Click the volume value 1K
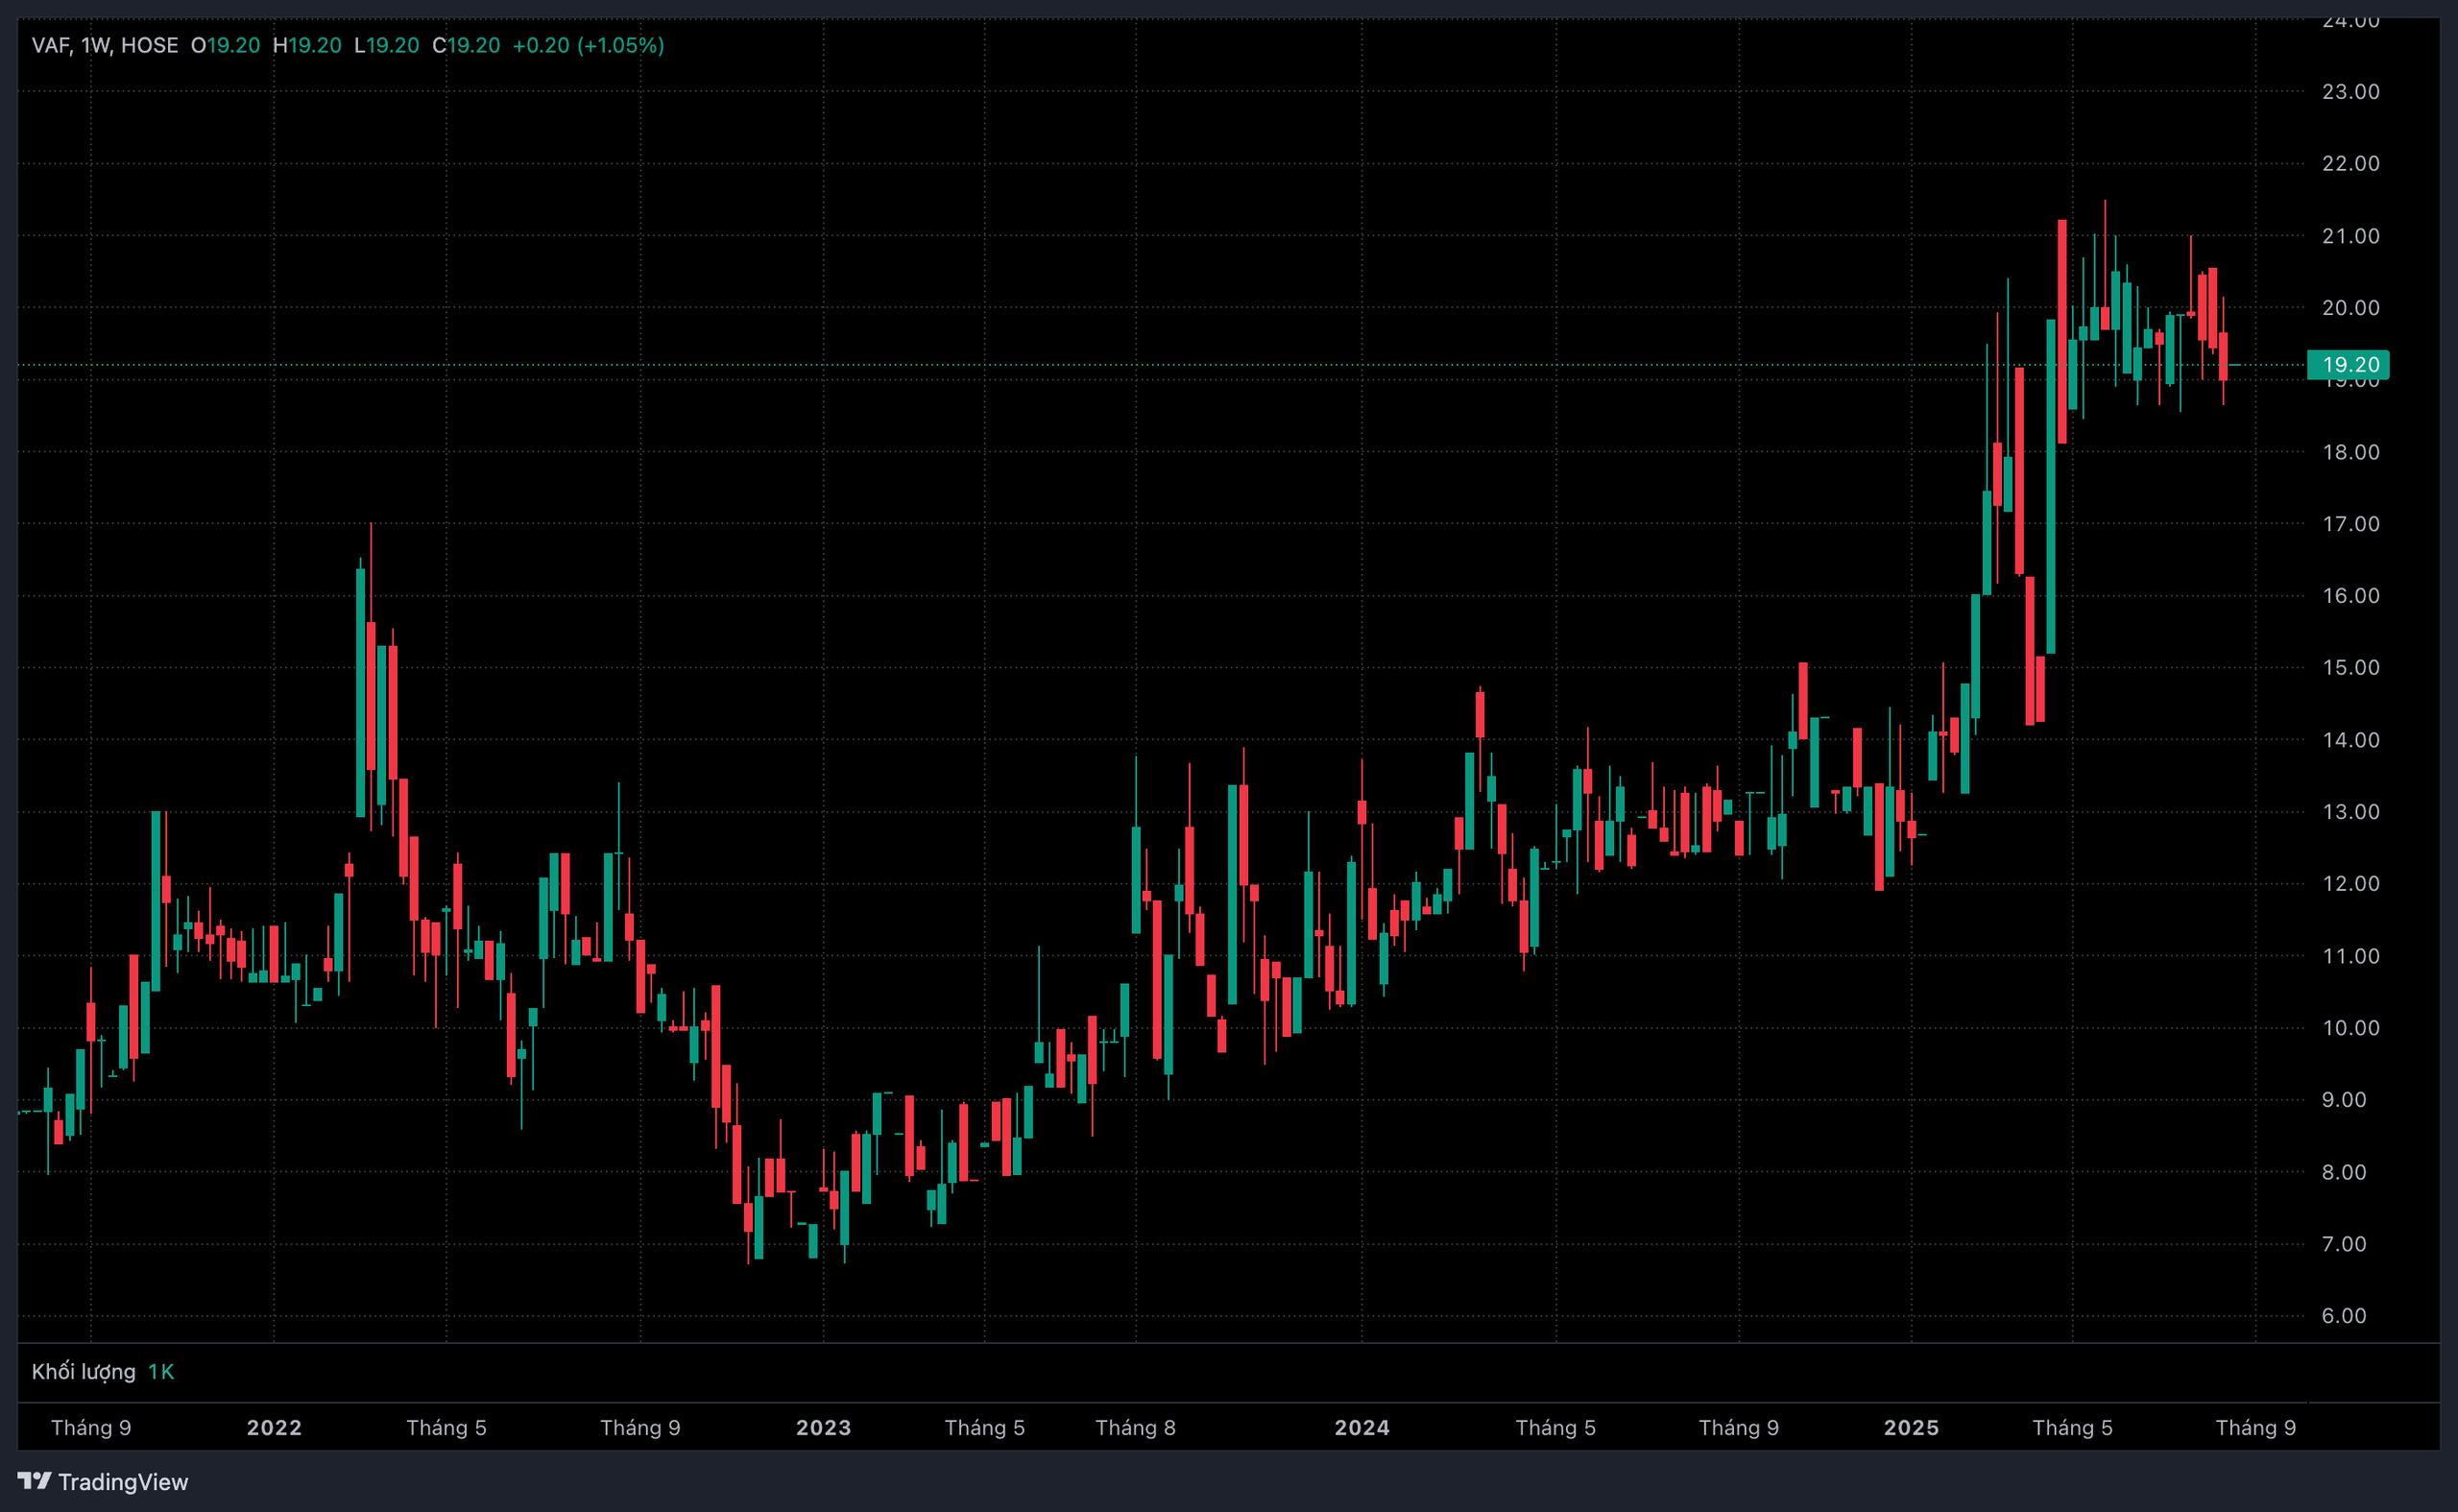The image size is (2458, 1512). 161,1371
